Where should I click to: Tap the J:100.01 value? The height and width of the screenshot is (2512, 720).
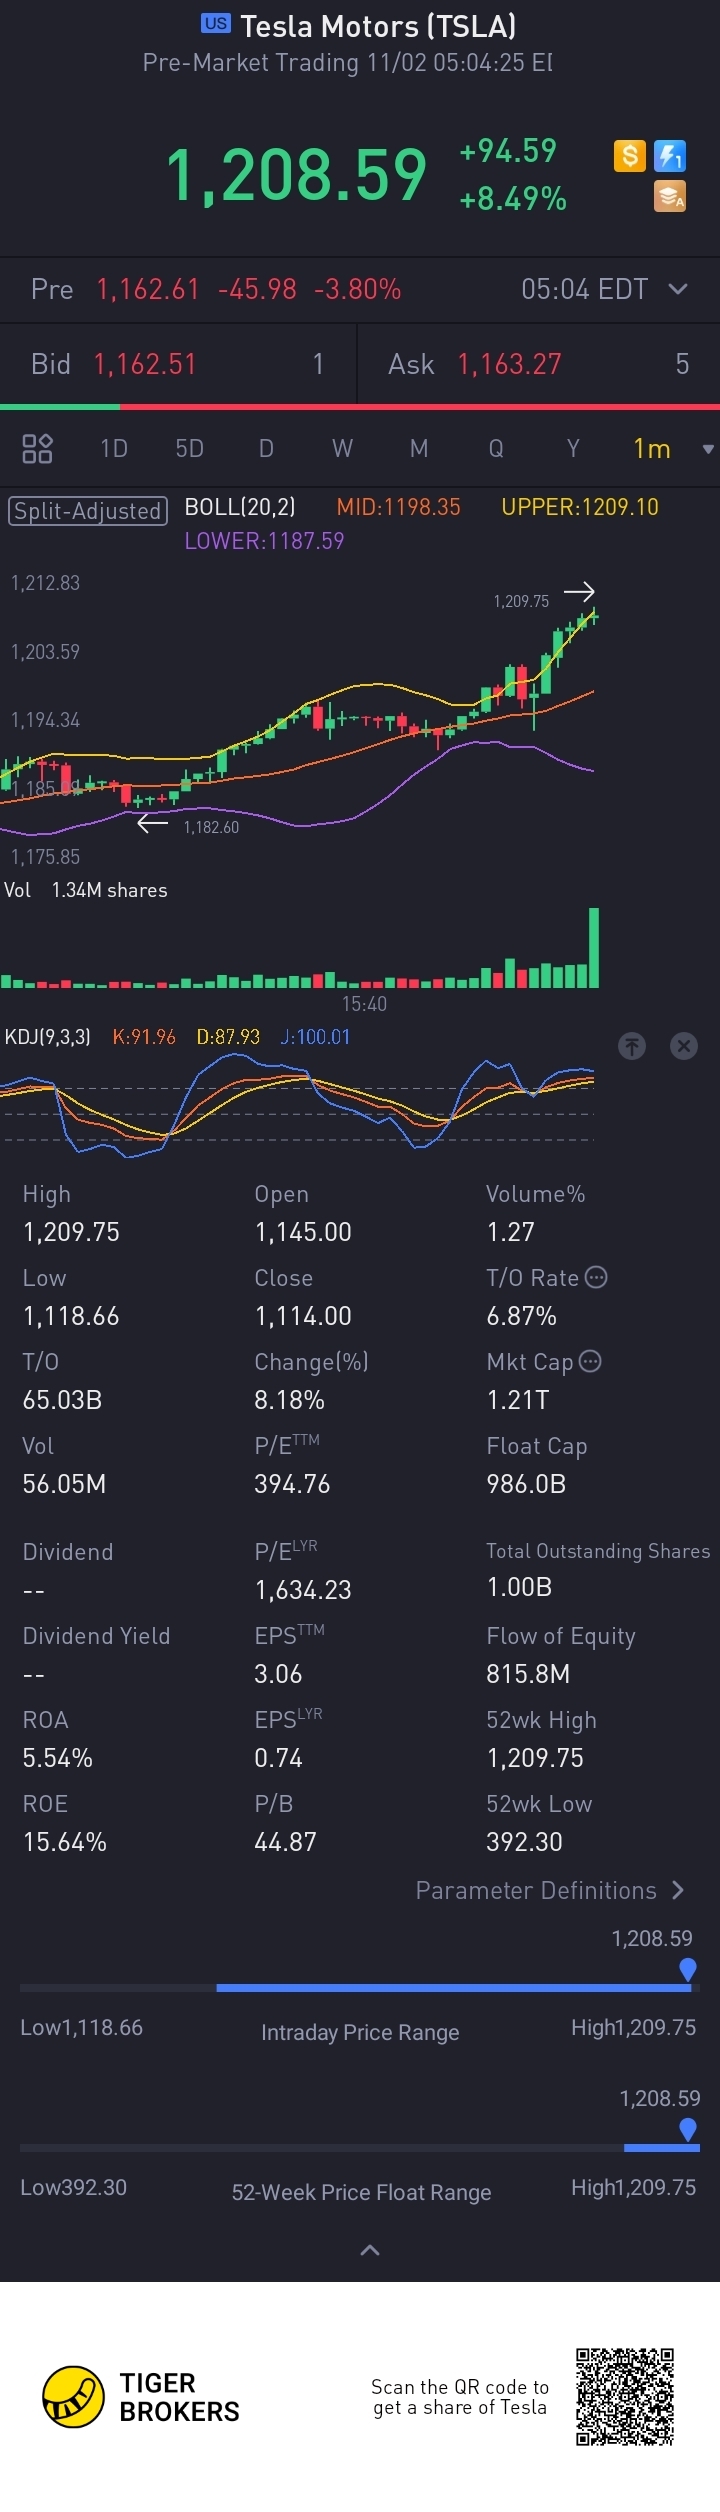[315, 1037]
